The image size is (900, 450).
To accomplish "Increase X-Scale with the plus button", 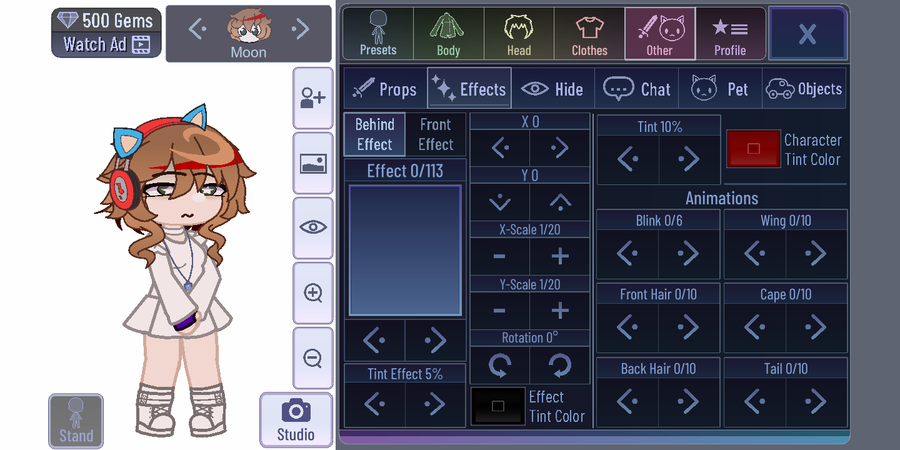I will (560, 256).
